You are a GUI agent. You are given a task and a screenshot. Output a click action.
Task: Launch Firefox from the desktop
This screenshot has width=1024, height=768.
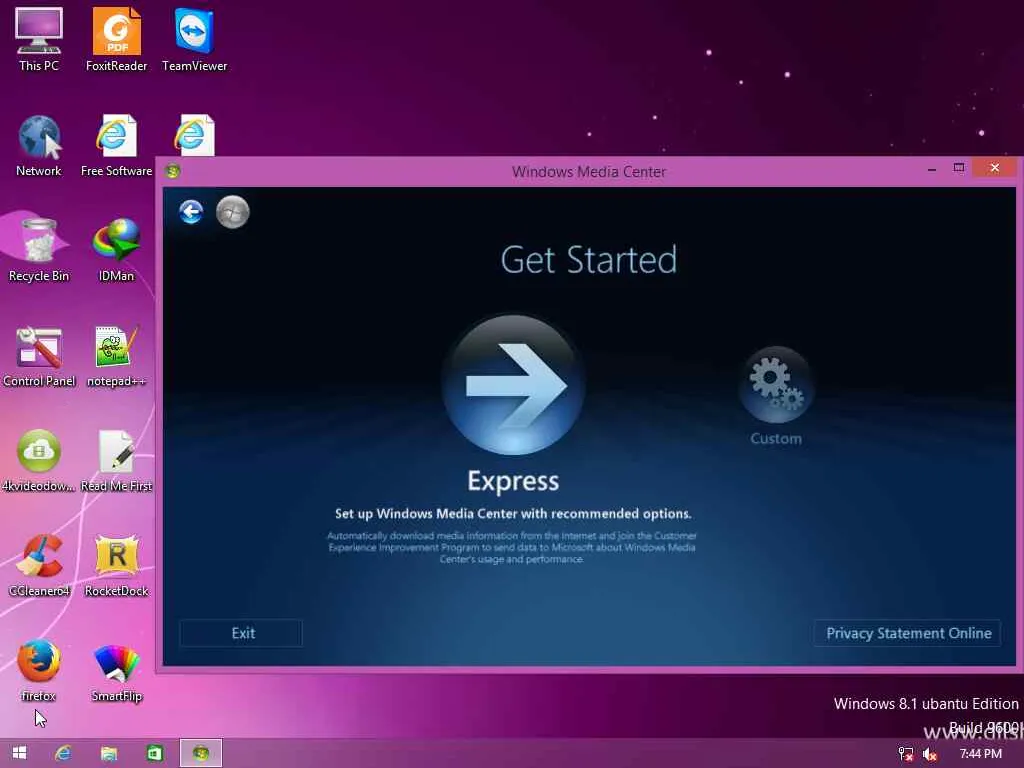(x=39, y=671)
